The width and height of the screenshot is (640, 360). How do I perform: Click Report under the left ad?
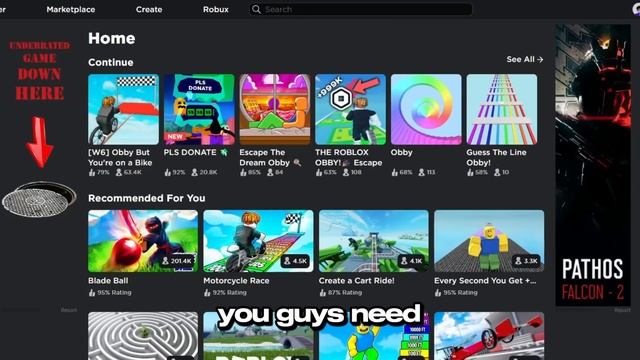pos(69,310)
